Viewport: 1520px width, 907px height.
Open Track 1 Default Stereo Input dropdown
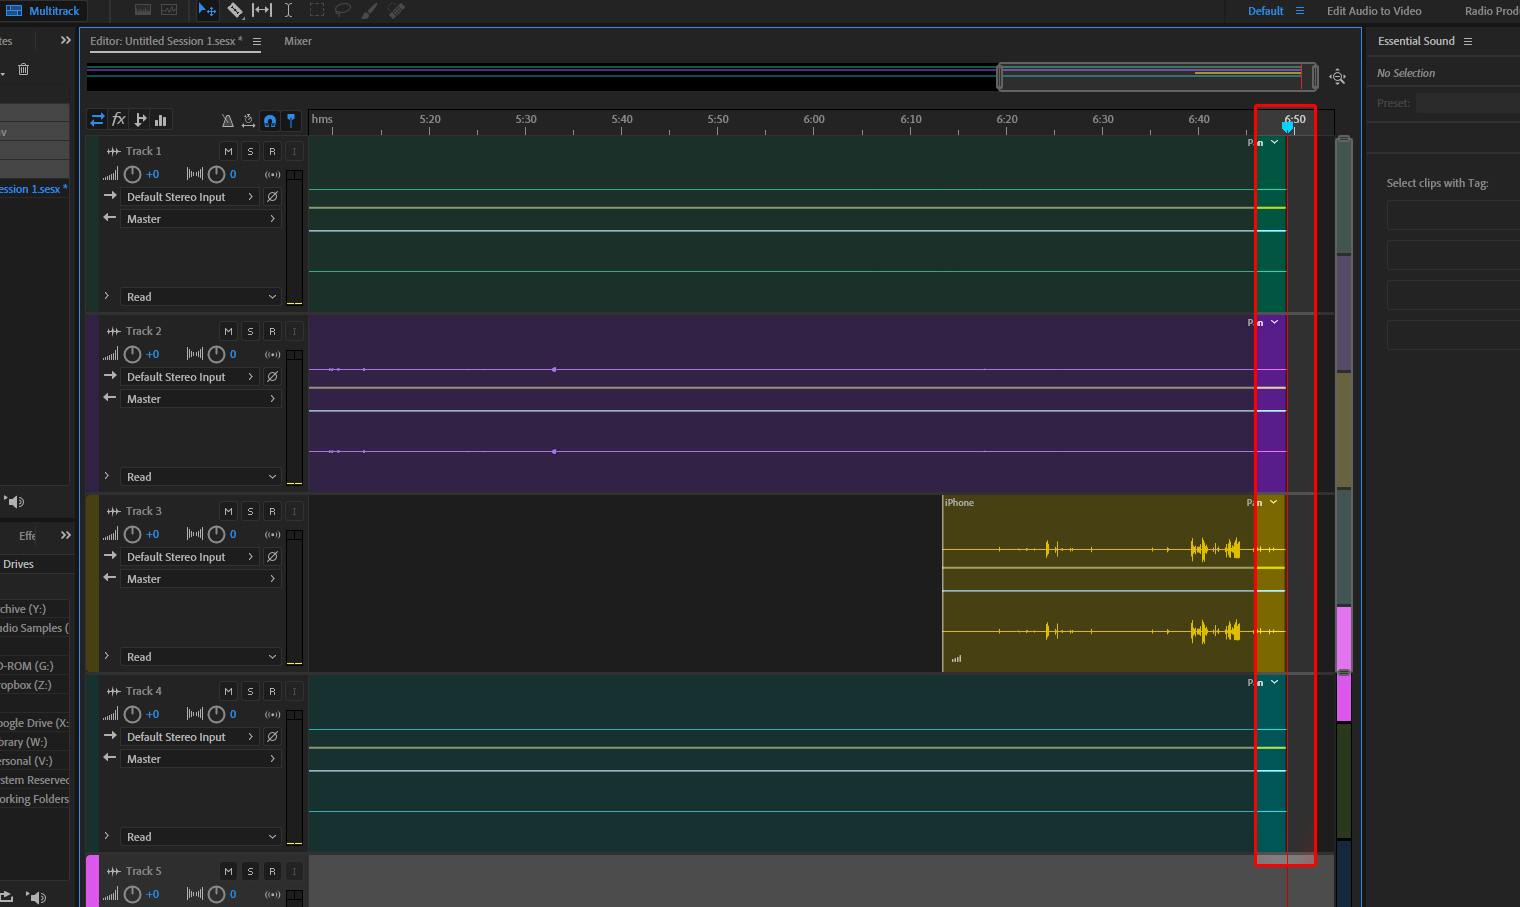[190, 197]
